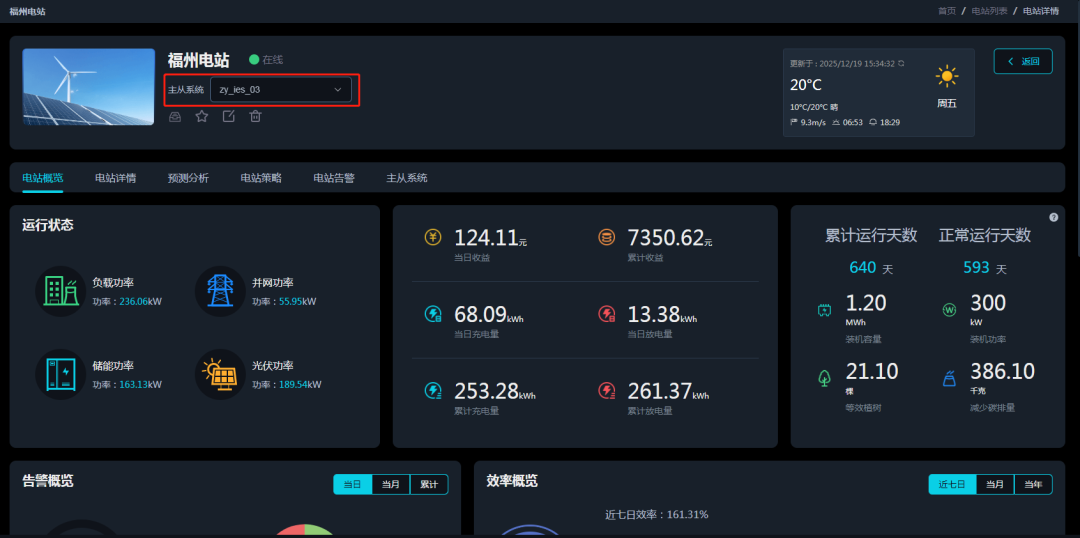Click the wind speed flag icon
The image size is (1080, 538).
[794, 122]
